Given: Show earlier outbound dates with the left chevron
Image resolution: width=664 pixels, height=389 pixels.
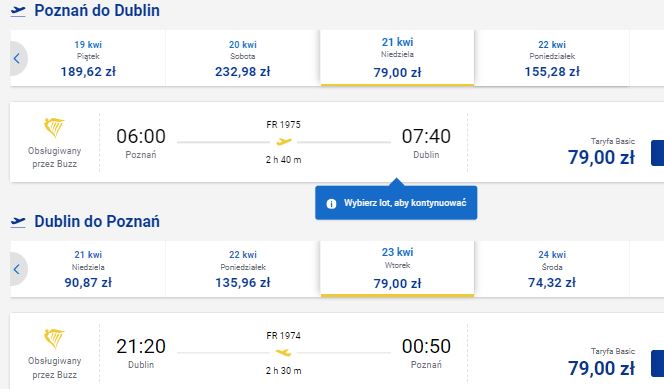Looking at the screenshot, I should click(x=17, y=58).
